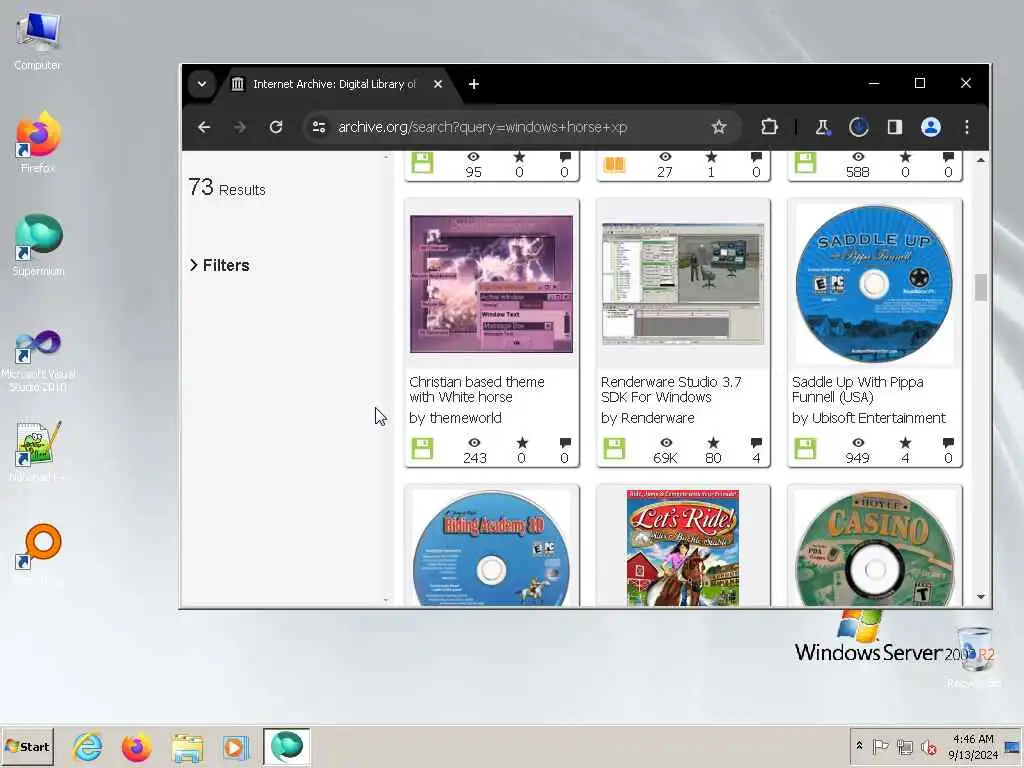Image resolution: width=1024 pixels, height=768 pixels.
Task: Select the Notepad++ desktop shortcut
Action: 38,451
